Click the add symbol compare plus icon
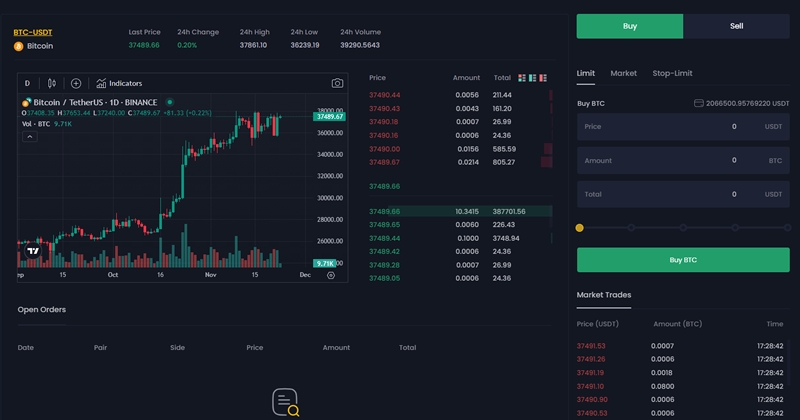800x420 pixels. (76, 83)
